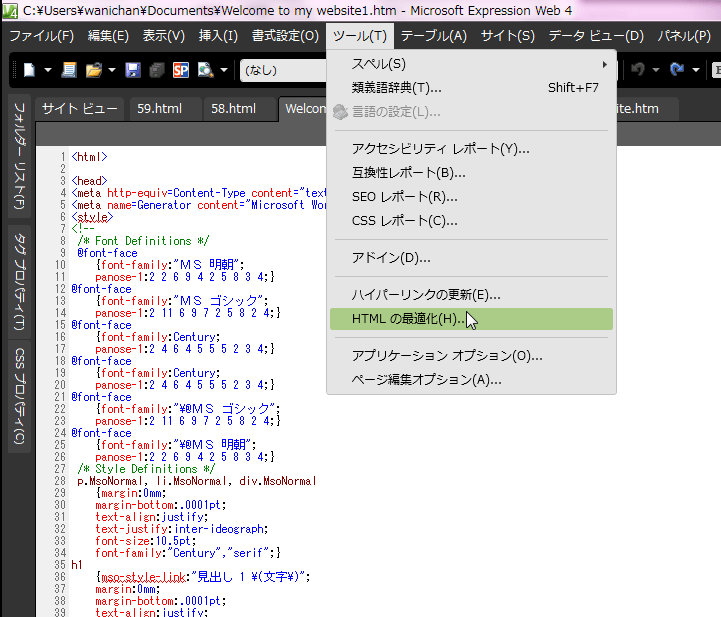Viewport: 721px width, 617px height.
Task: Expand the Open folder dropdown arrow
Action: 111,70
